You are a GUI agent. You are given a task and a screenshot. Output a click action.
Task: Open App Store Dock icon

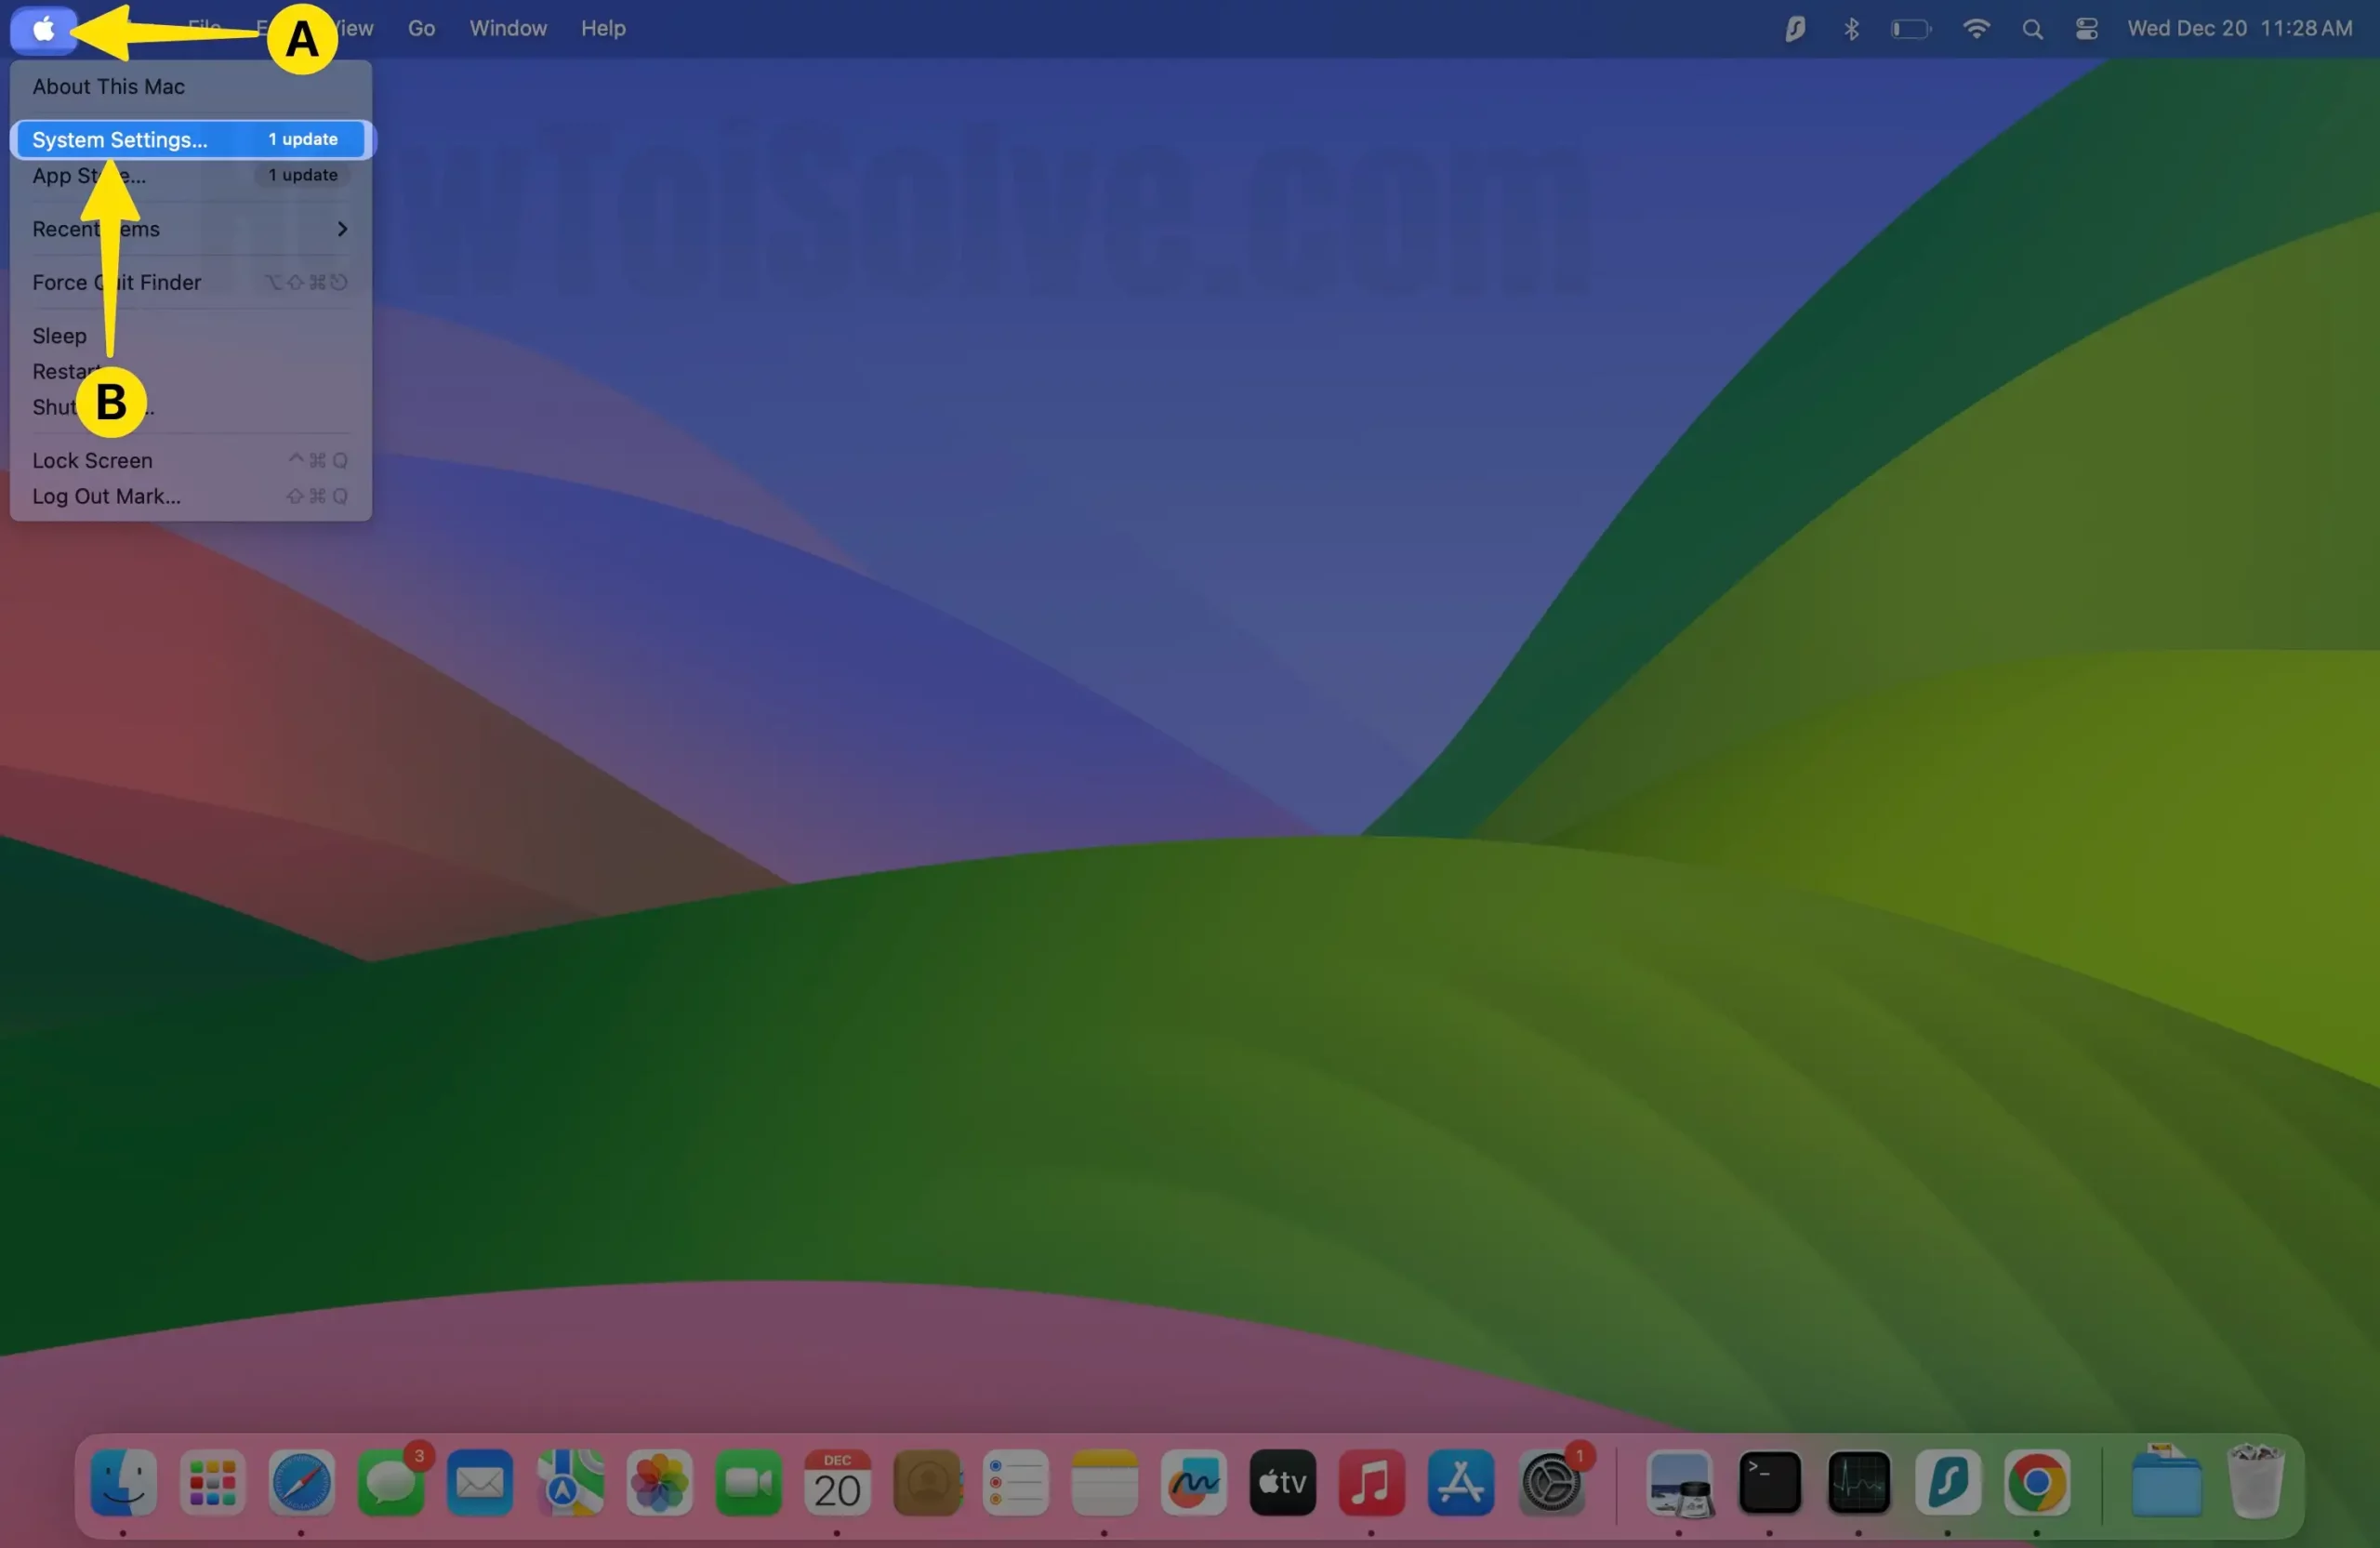point(1461,1482)
